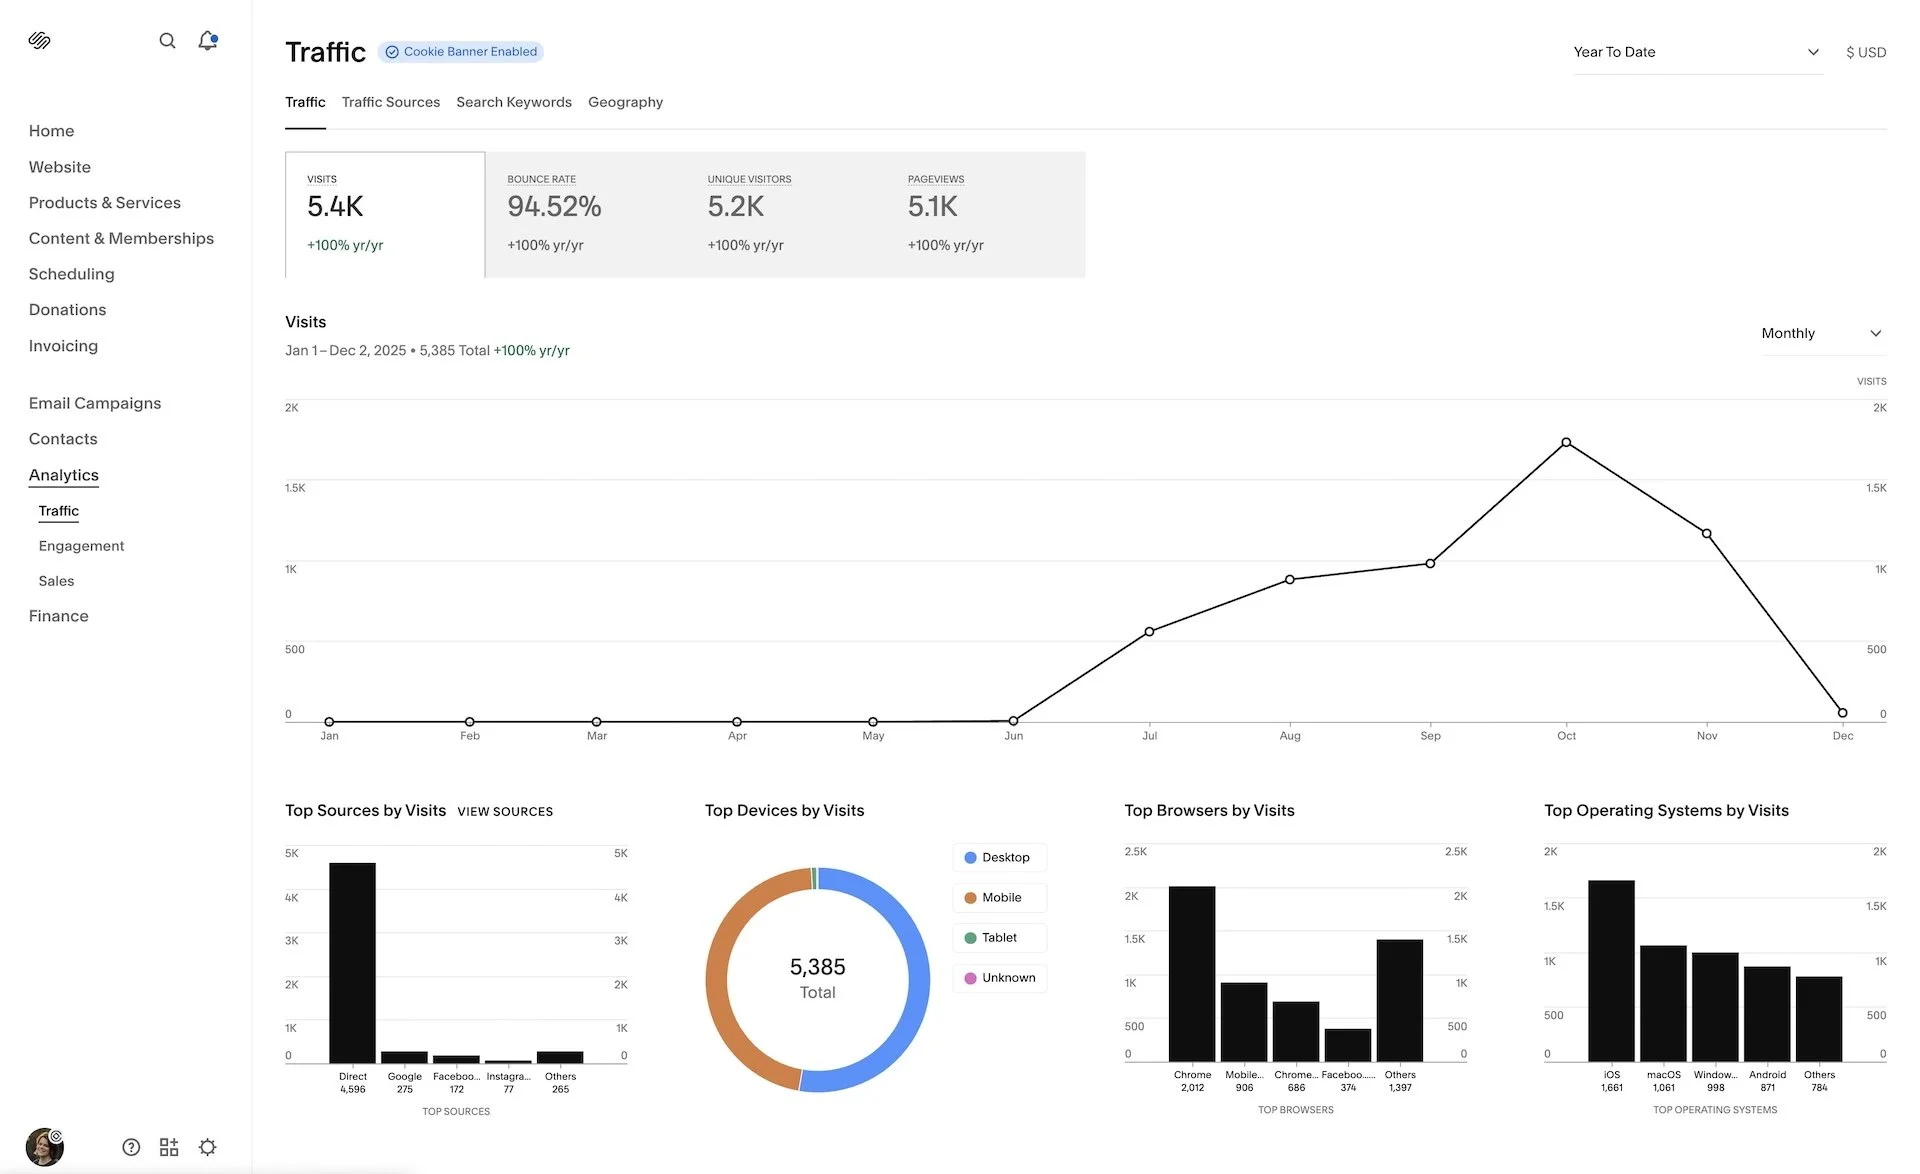
Task: Toggle Tablet series in the devices legend
Action: click(998, 937)
